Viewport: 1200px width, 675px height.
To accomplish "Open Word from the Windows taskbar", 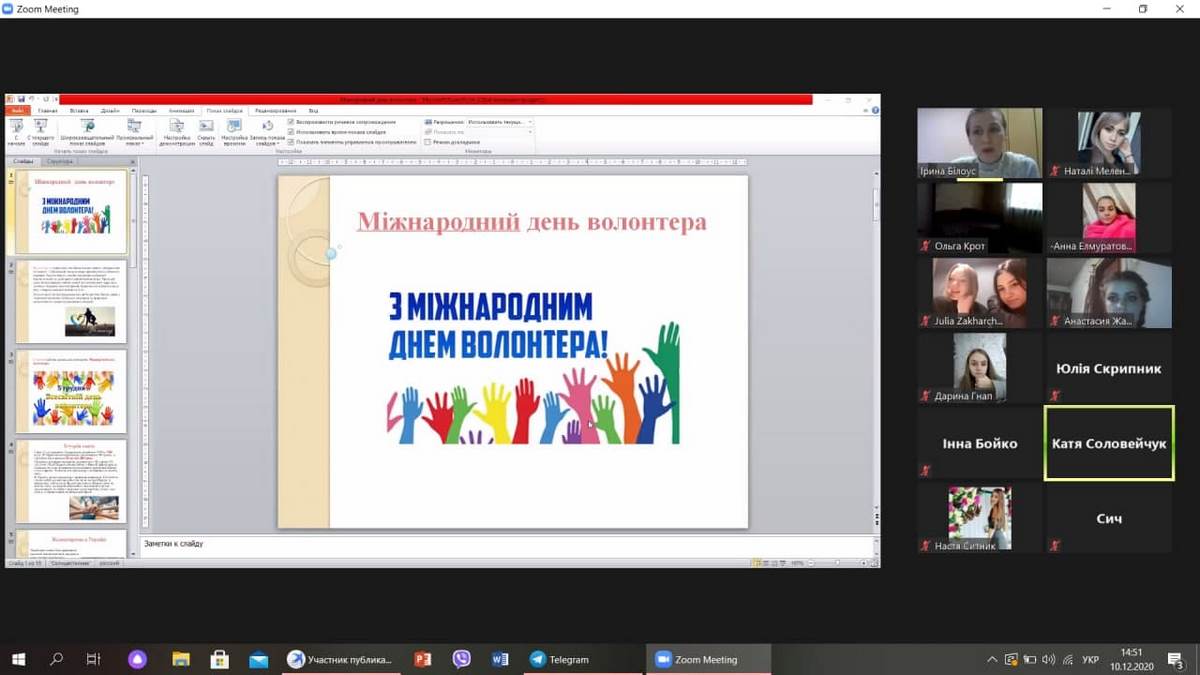I will tap(500, 659).
